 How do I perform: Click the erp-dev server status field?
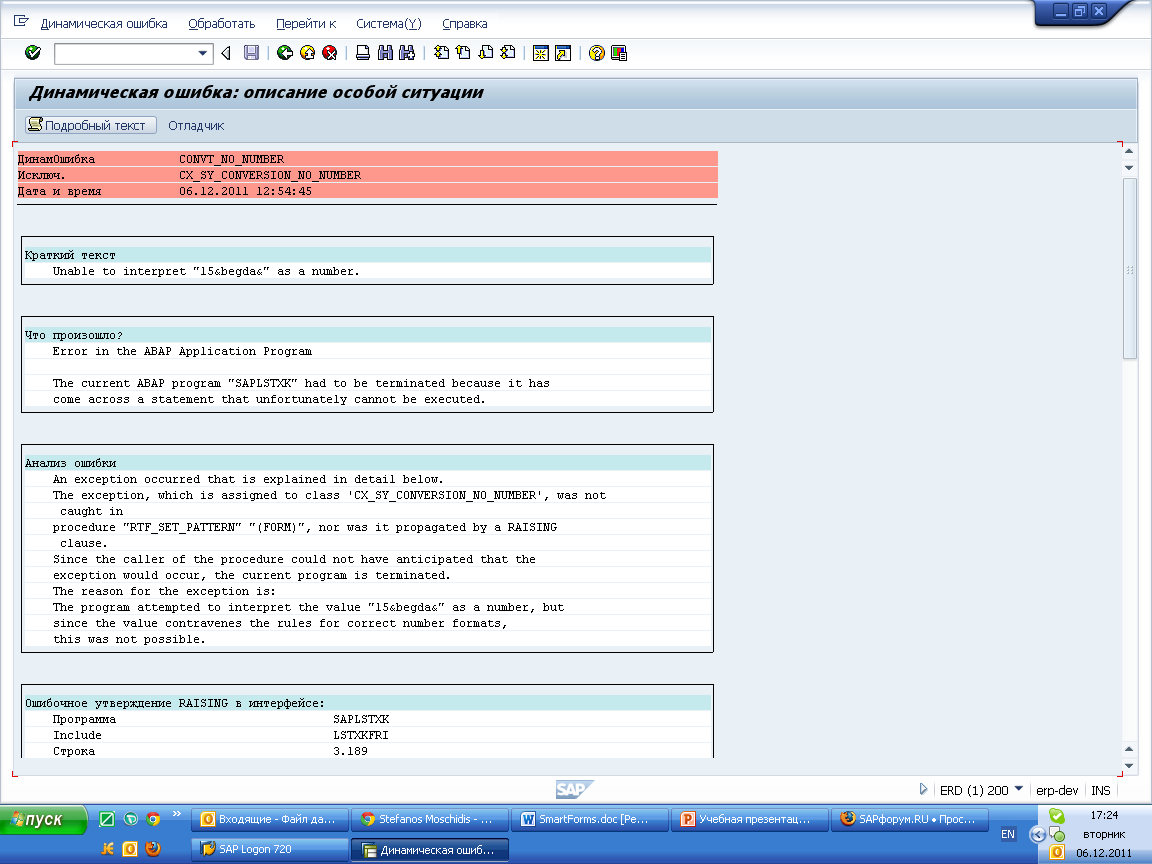[x=1056, y=791]
